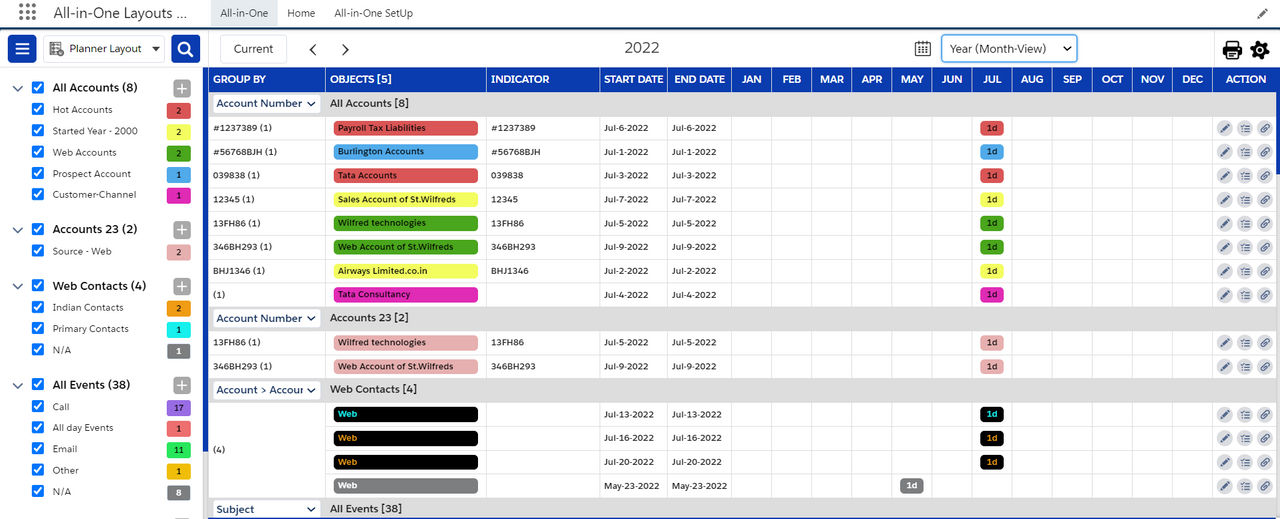
Task: Open the Account > Account group-by dropdown
Action: point(267,390)
